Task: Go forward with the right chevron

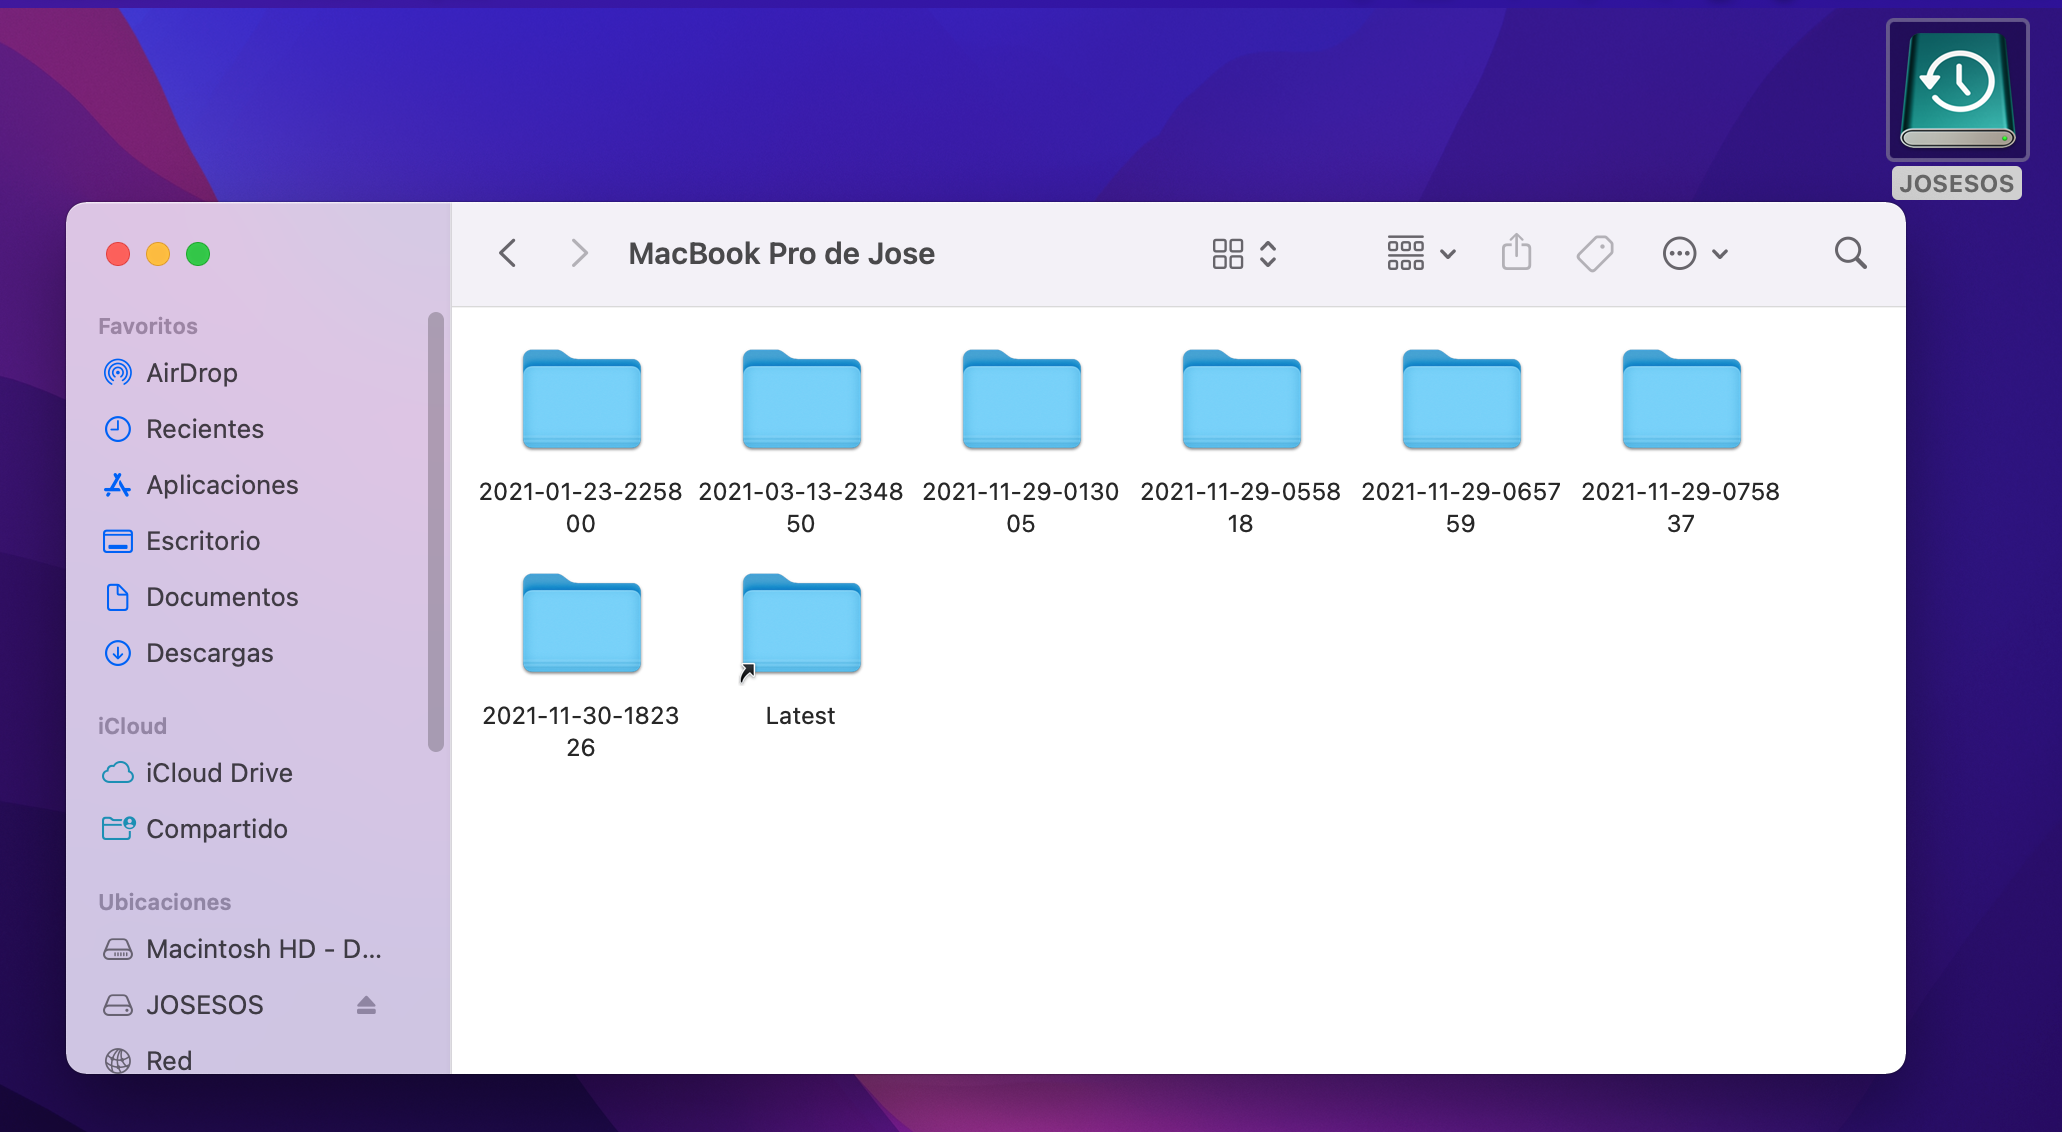Action: (579, 253)
